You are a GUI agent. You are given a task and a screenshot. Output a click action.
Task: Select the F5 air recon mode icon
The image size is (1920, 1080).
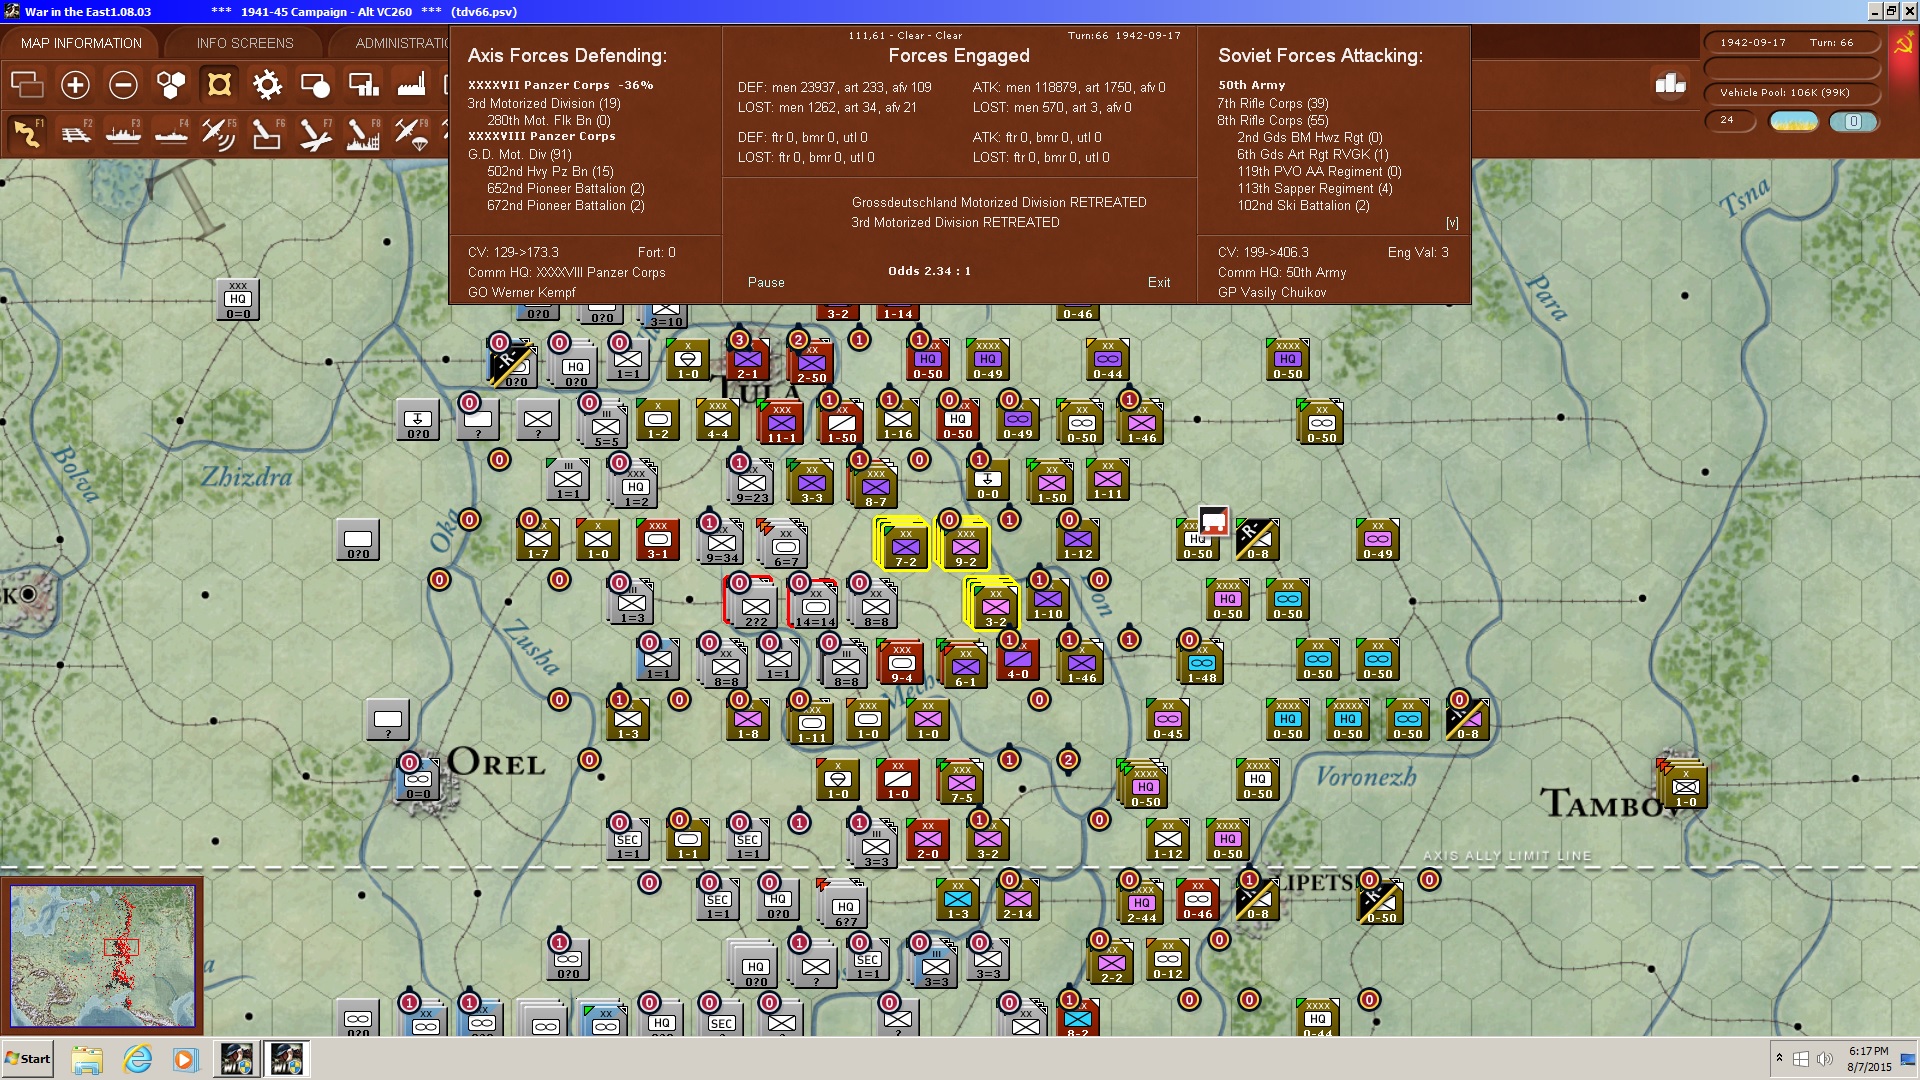point(219,133)
